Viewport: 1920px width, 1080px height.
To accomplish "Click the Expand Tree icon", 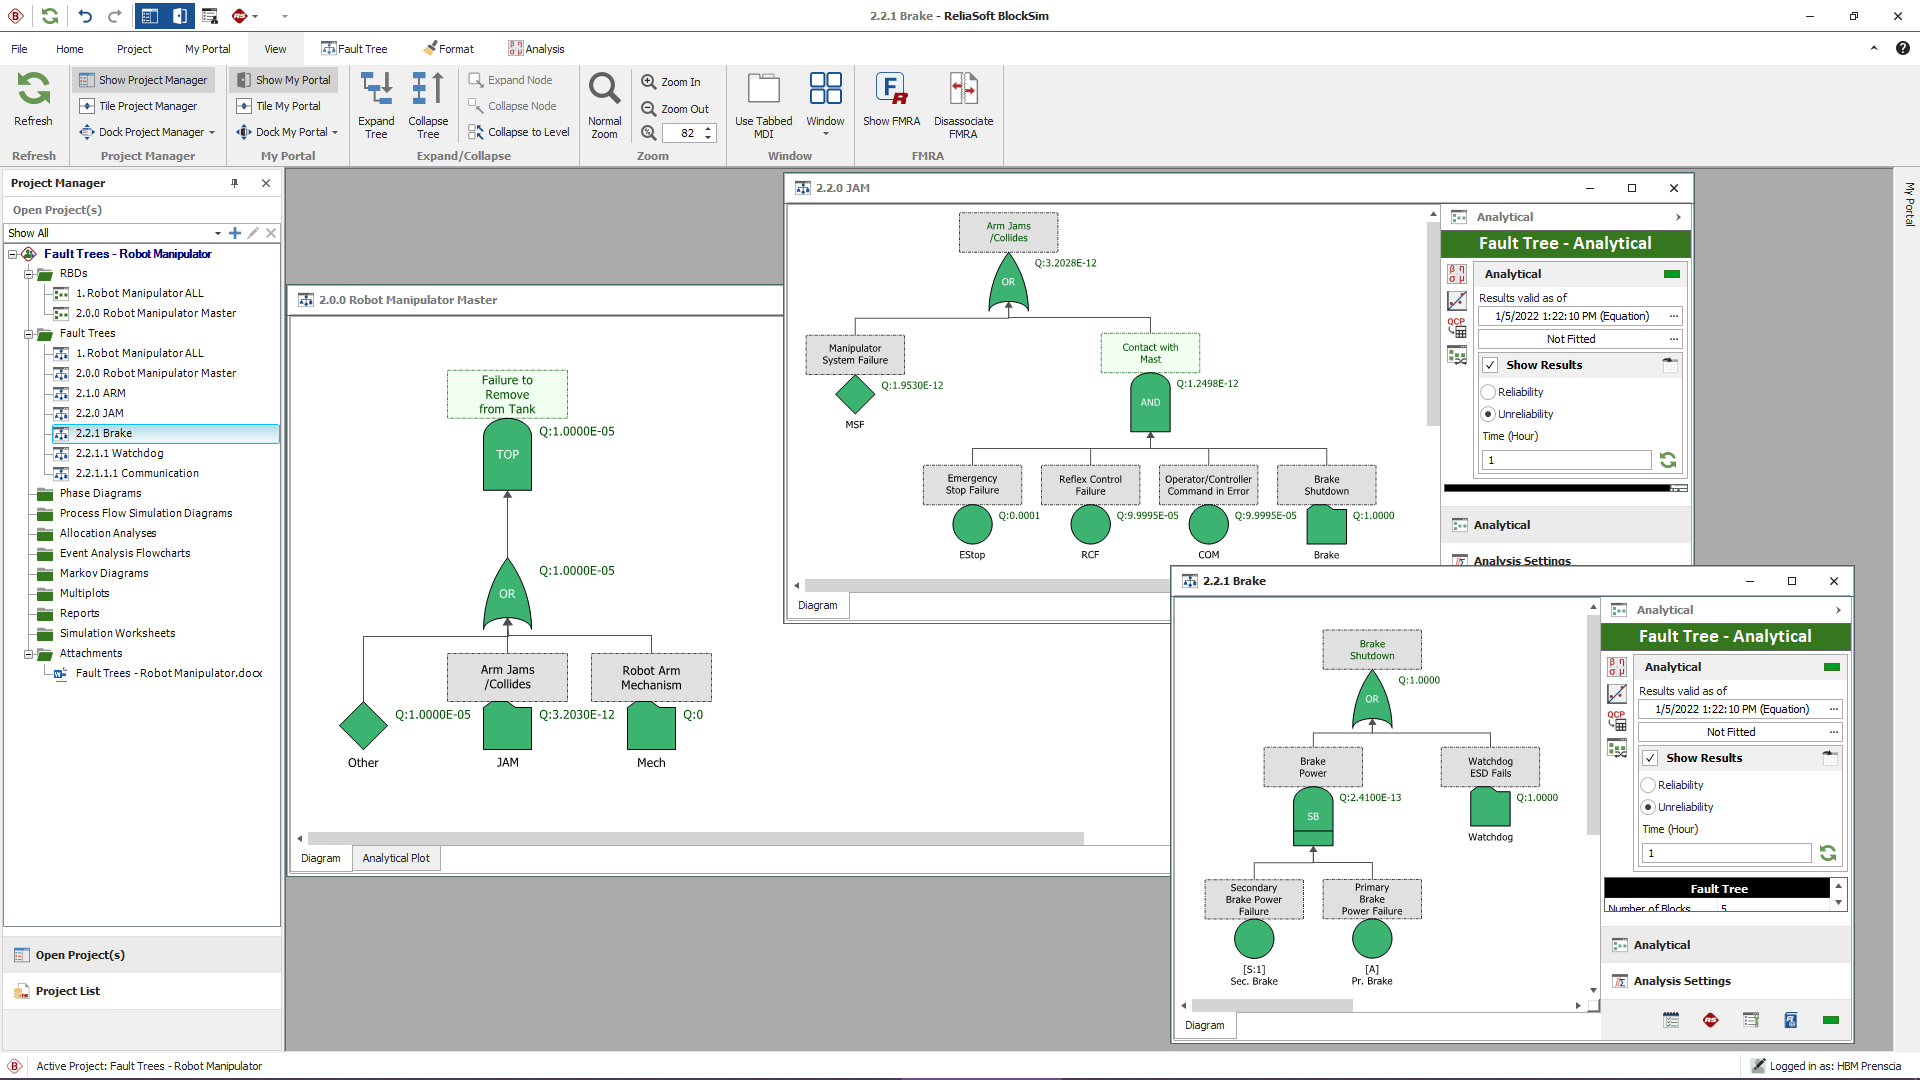I will (x=376, y=89).
